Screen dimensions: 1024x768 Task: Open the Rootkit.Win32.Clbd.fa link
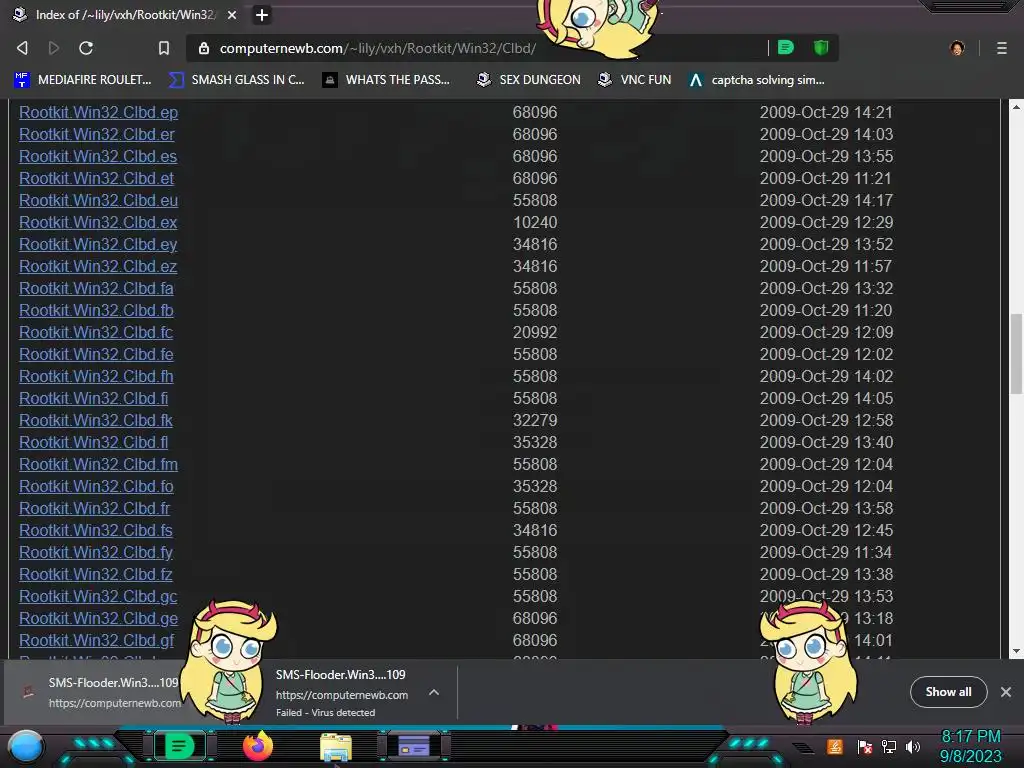96,289
